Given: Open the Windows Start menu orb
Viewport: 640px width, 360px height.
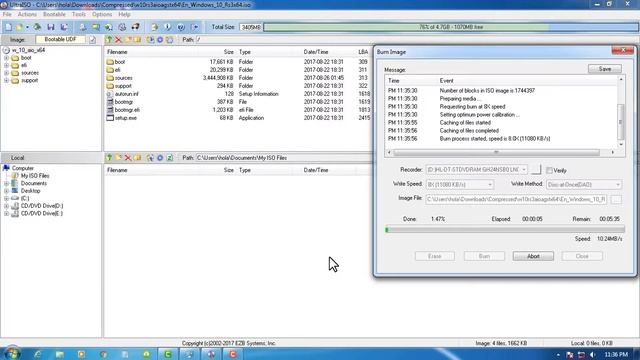Looking at the screenshot, I should click(x=12, y=354).
